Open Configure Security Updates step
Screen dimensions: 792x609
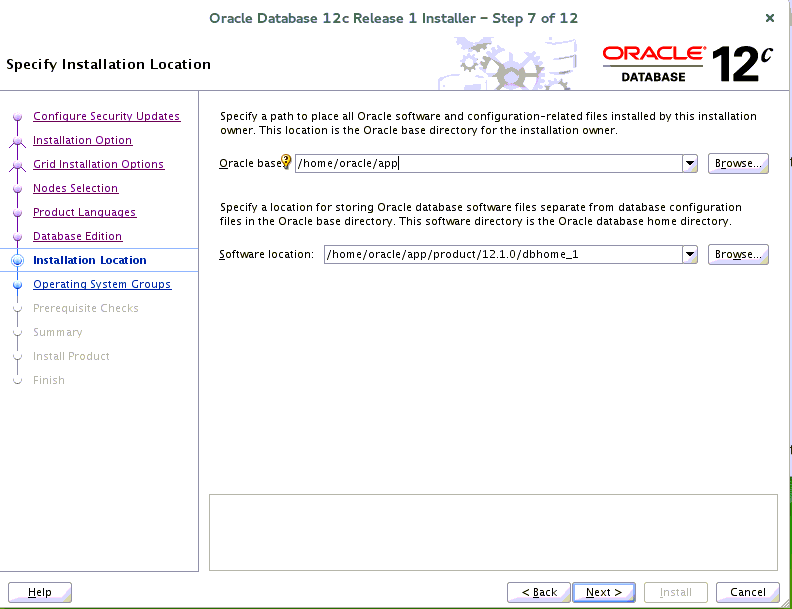(106, 116)
